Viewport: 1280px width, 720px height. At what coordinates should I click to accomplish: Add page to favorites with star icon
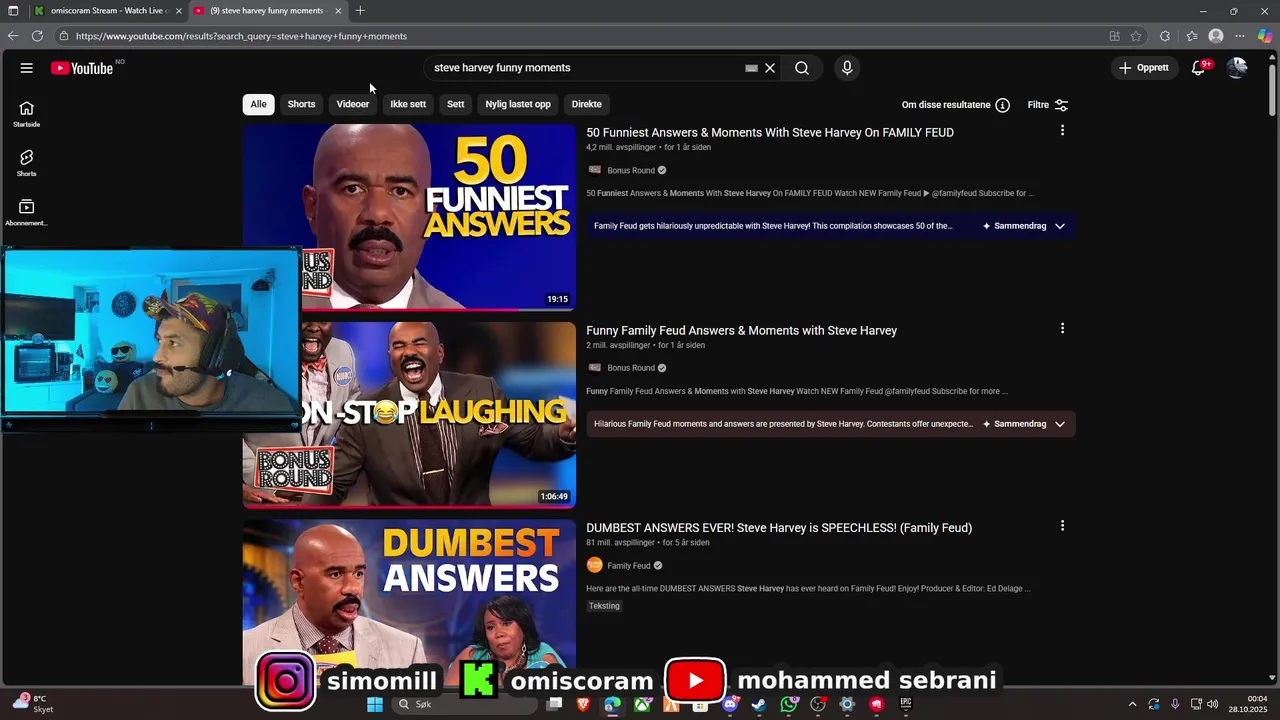point(1136,36)
